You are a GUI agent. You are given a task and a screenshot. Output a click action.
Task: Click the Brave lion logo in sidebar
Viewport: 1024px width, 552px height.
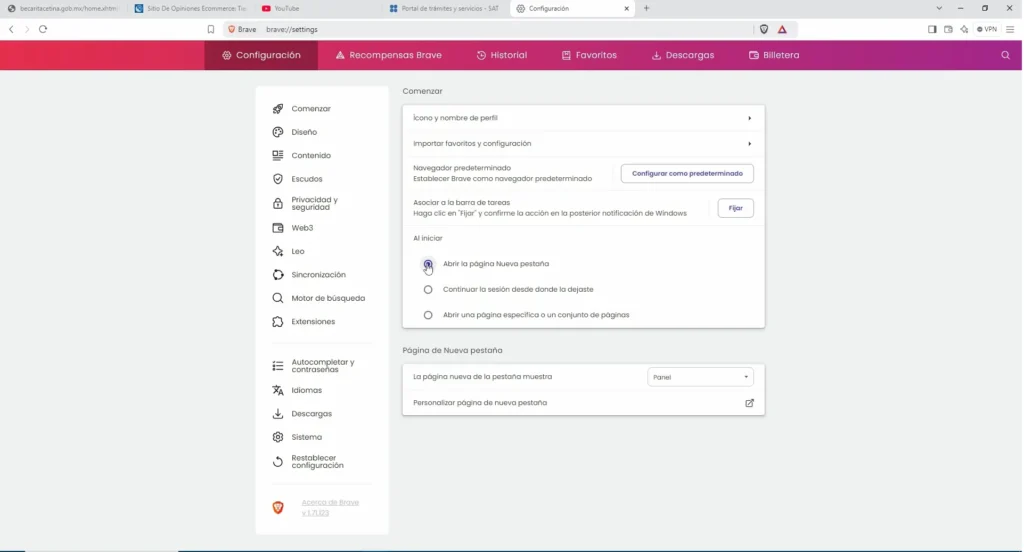coord(278,508)
